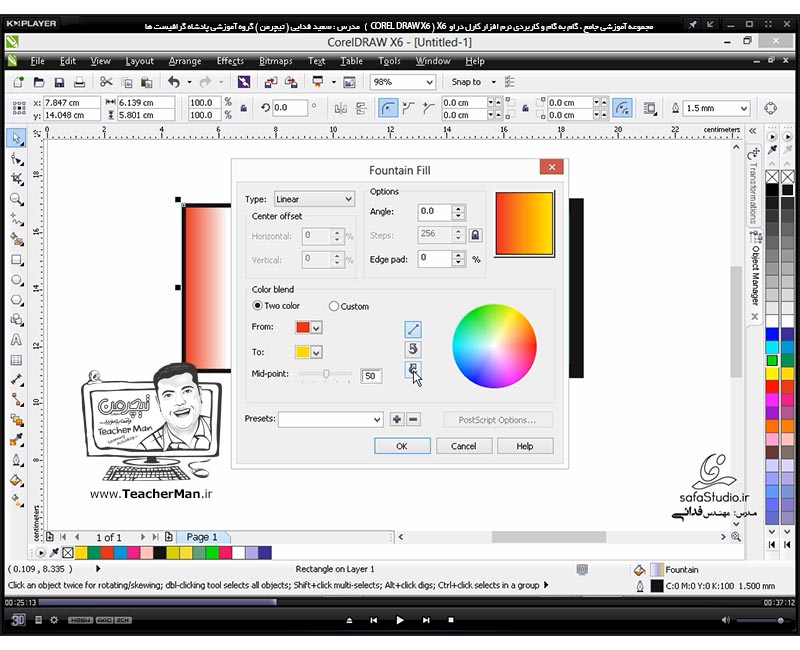Image resolution: width=800 pixels, height=650 pixels.
Task: Click Cancel in Fountain Fill dialog
Action: [463, 446]
